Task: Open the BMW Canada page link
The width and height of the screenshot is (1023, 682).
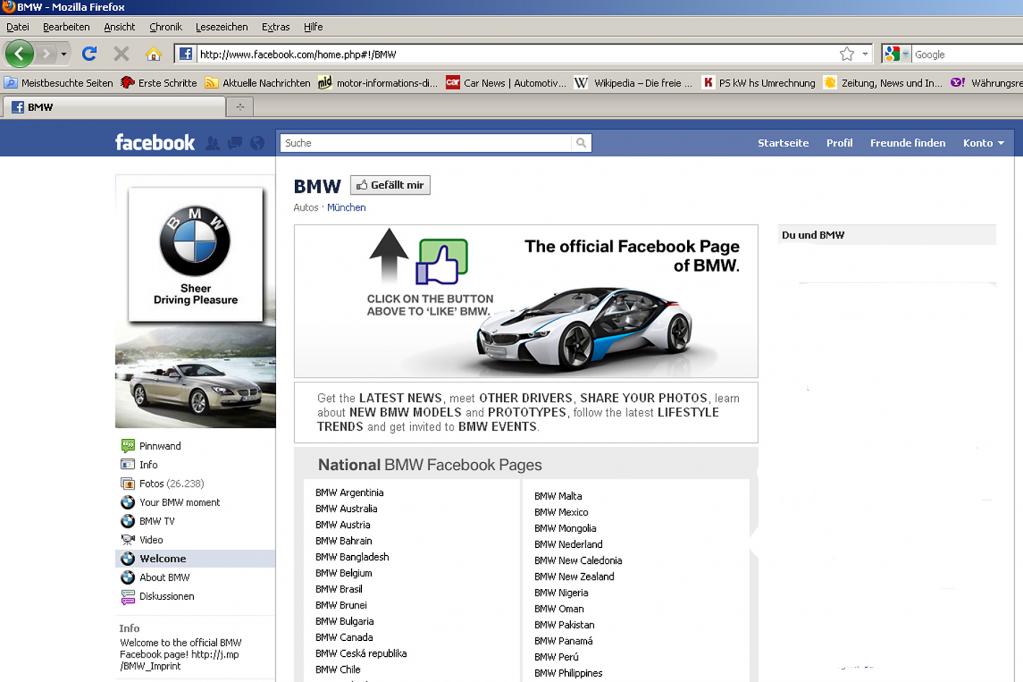Action: [344, 638]
